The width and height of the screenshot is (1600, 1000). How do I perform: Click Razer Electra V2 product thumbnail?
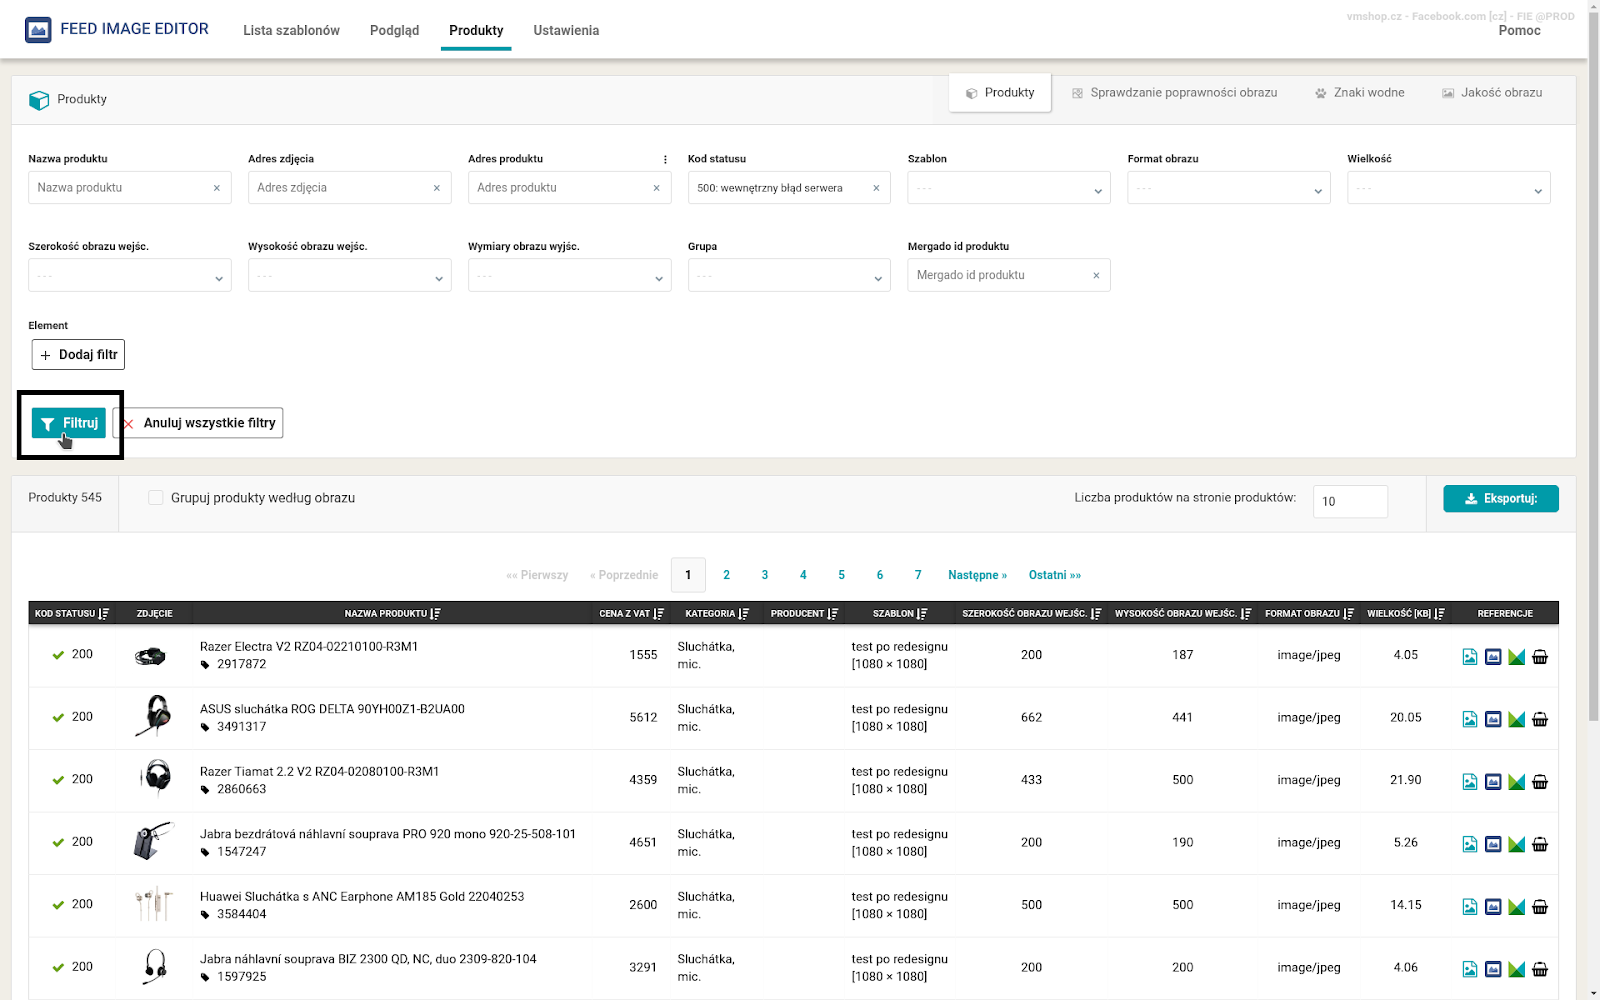150,656
